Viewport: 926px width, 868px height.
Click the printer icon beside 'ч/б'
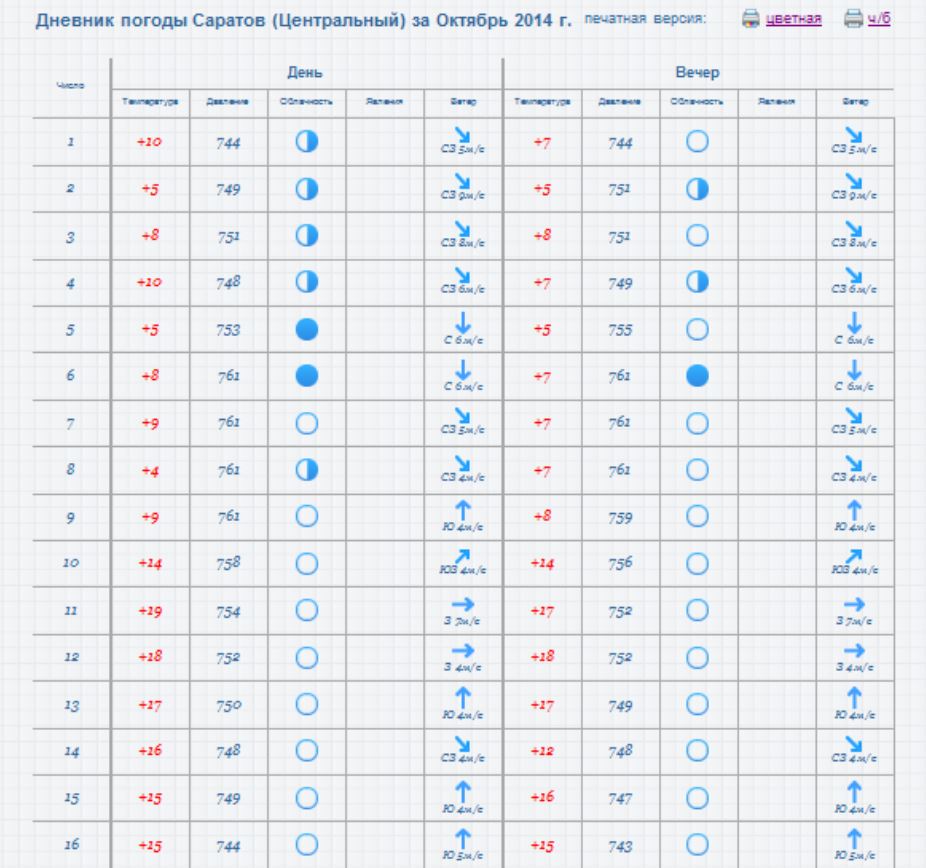[853, 19]
